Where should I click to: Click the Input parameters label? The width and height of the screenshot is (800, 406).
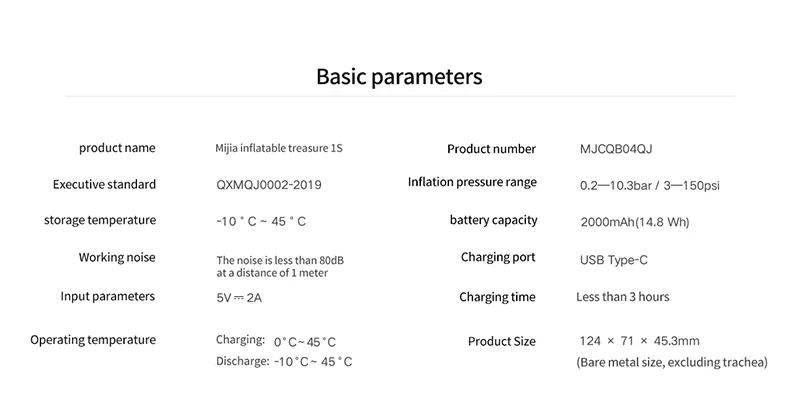[x=108, y=296]
